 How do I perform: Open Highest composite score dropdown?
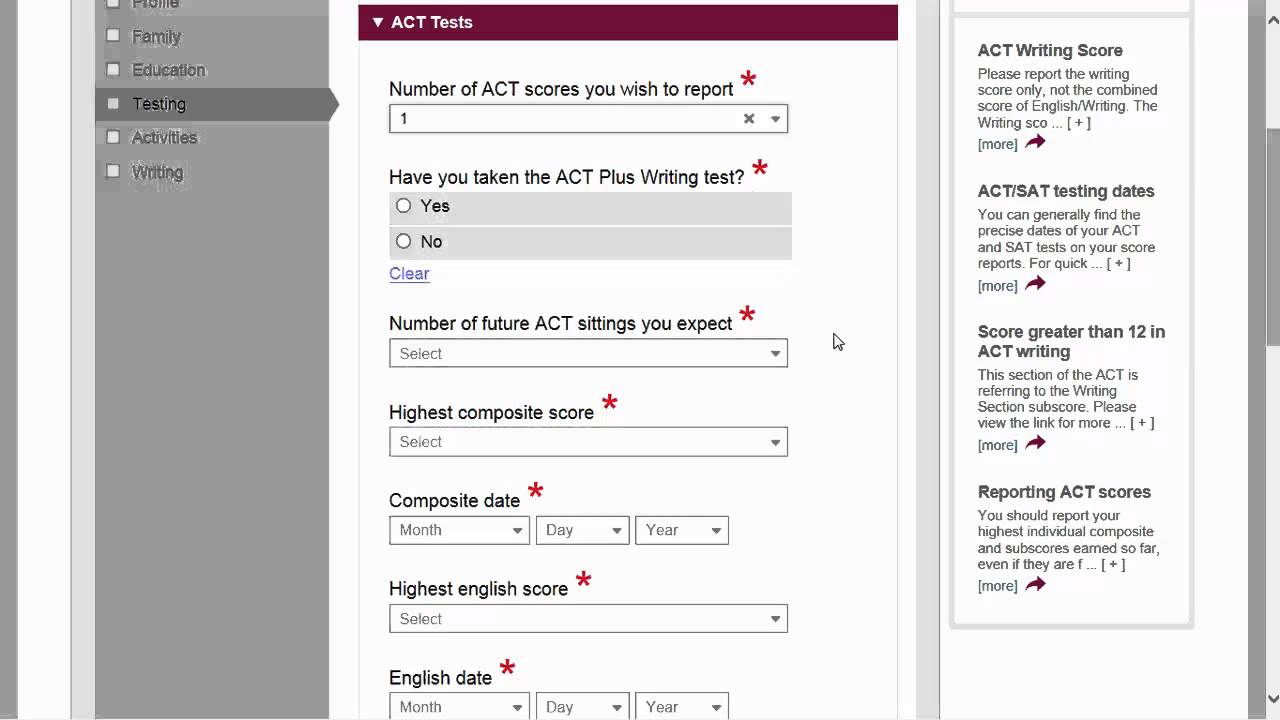[588, 442]
